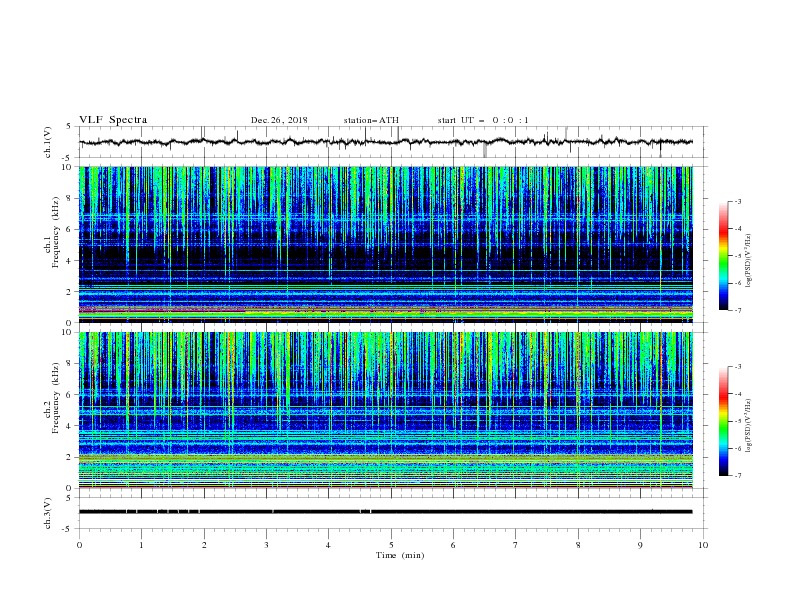
Task: Click the "-3" tick on ch.2 colorbar
Action: (x=738, y=367)
